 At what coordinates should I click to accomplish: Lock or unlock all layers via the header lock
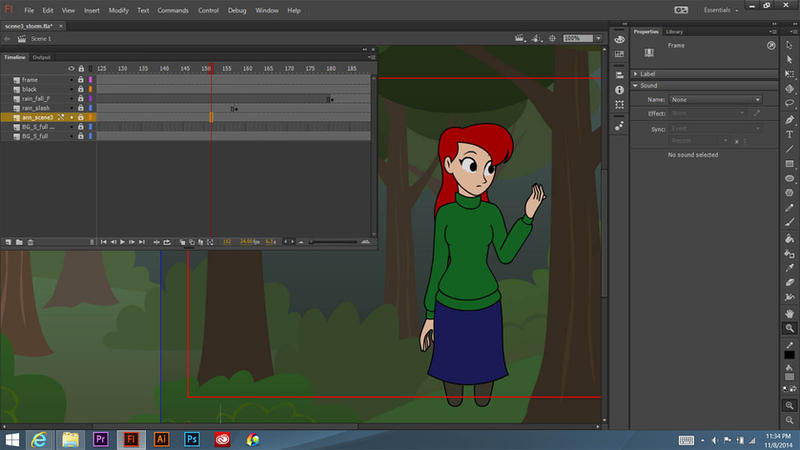tap(81, 68)
